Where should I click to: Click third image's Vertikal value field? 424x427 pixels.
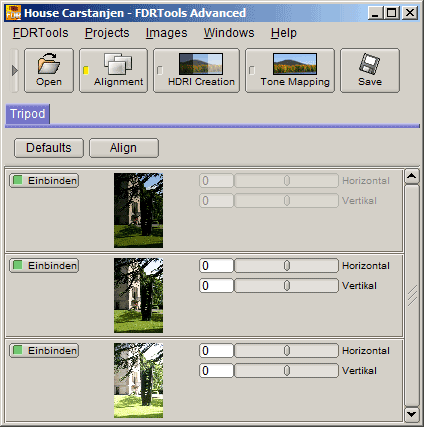coord(216,371)
